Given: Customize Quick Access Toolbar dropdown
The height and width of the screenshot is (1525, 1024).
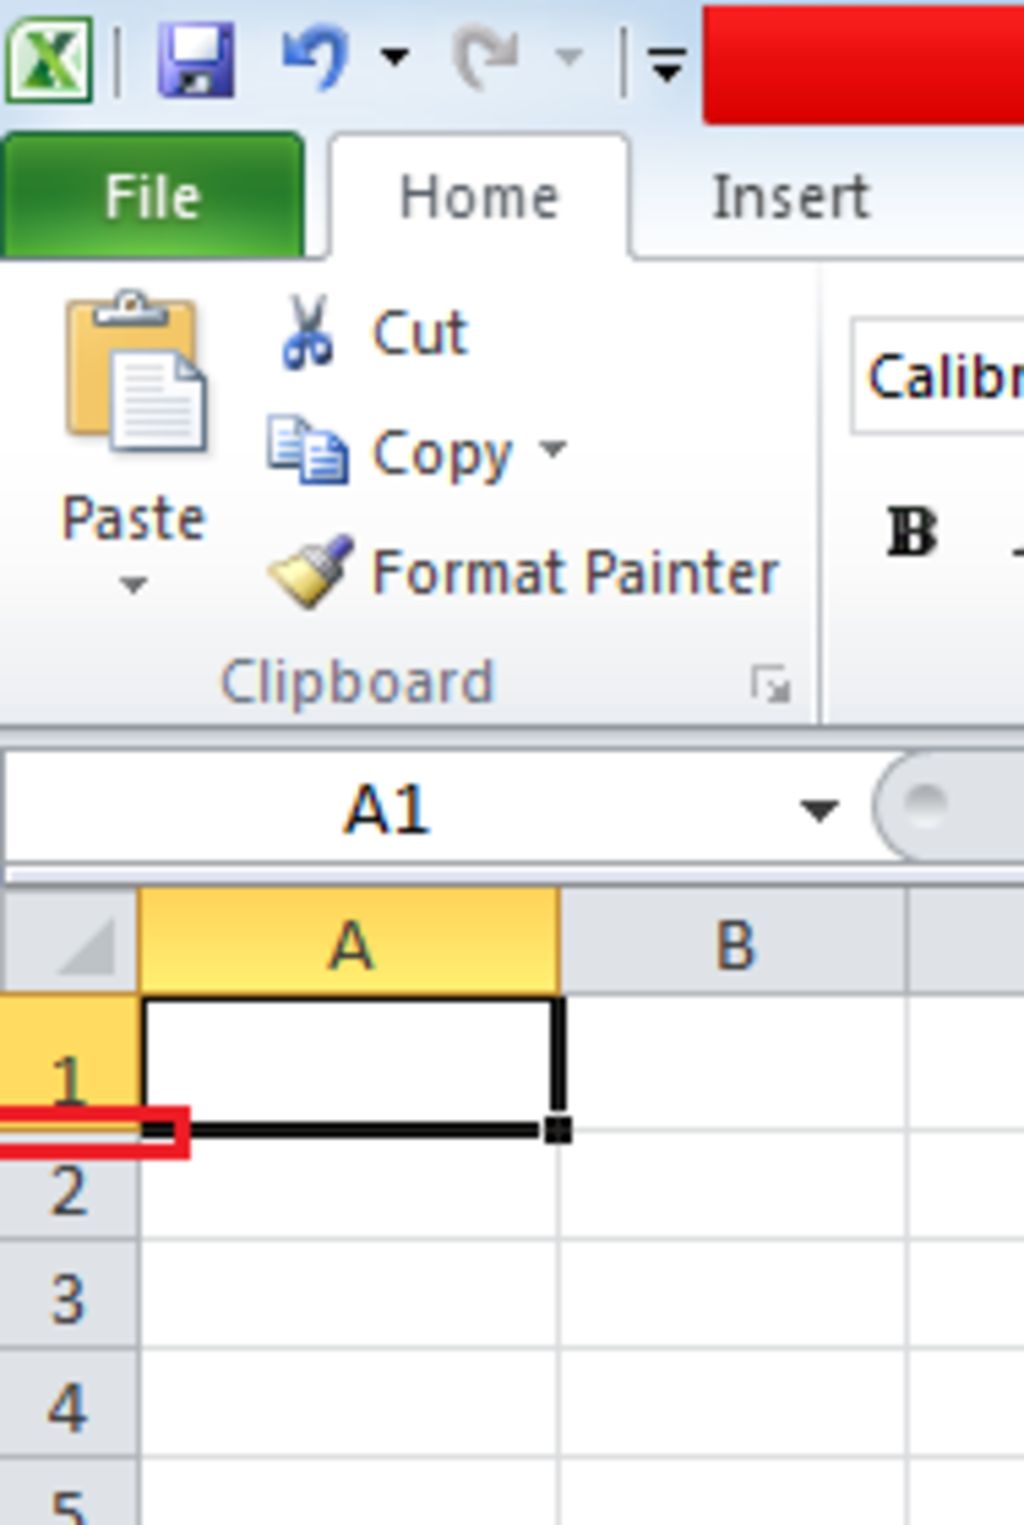Looking at the screenshot, I should click(x=666, y=64).
